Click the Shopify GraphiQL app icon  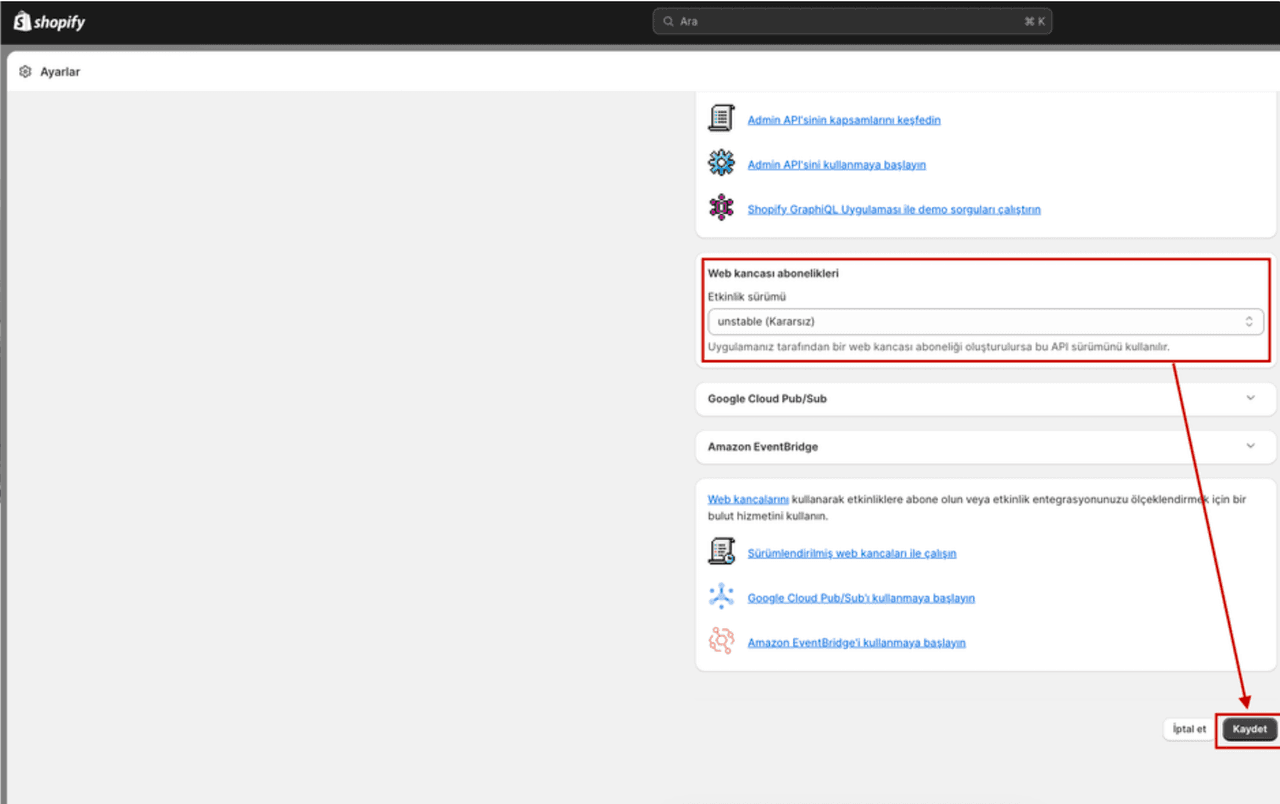point(721,208)
